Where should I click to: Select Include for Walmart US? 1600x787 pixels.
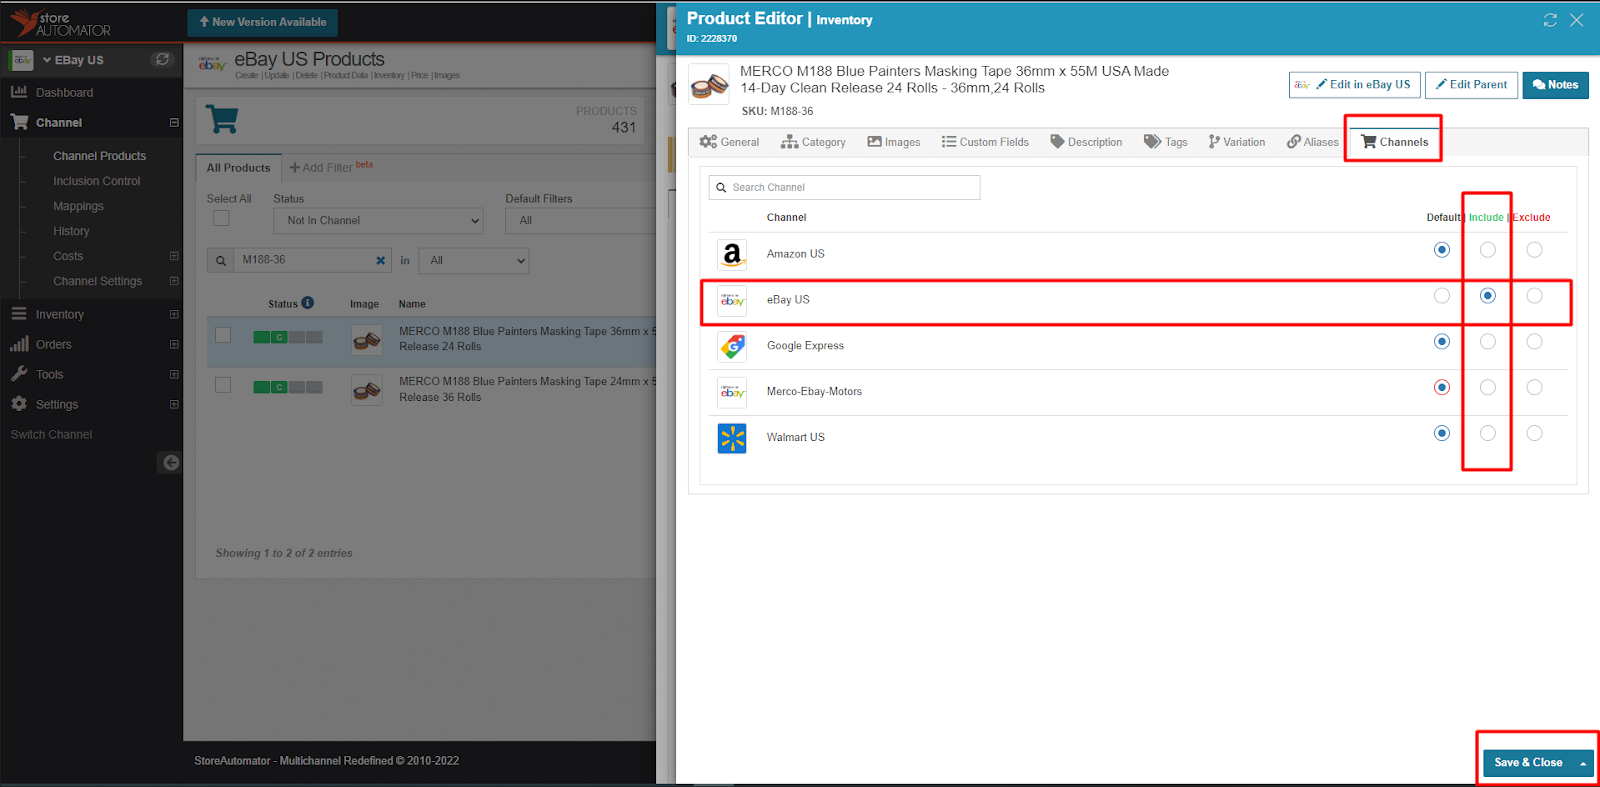(1488, 433)
